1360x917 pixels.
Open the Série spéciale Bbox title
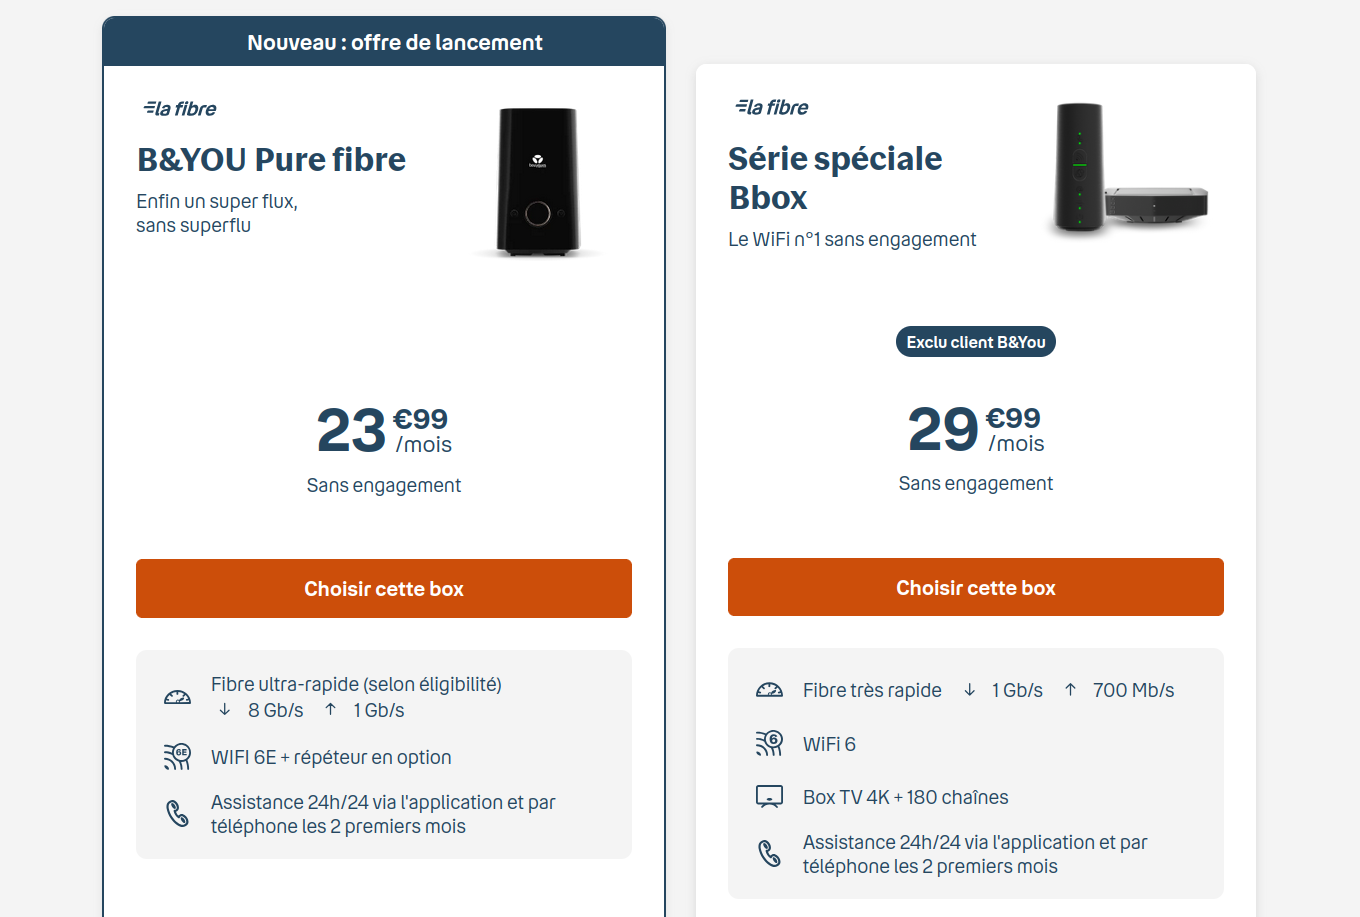tap(835, 178)
